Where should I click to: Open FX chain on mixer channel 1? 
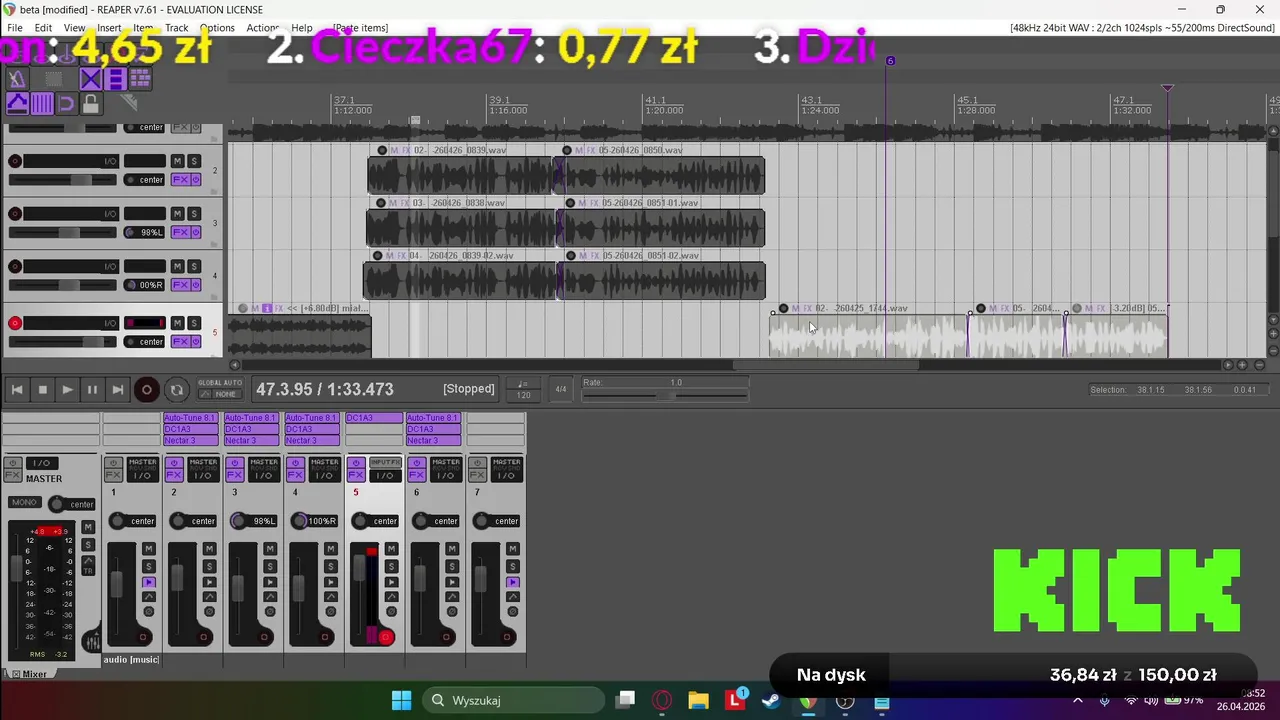point(113,475)
